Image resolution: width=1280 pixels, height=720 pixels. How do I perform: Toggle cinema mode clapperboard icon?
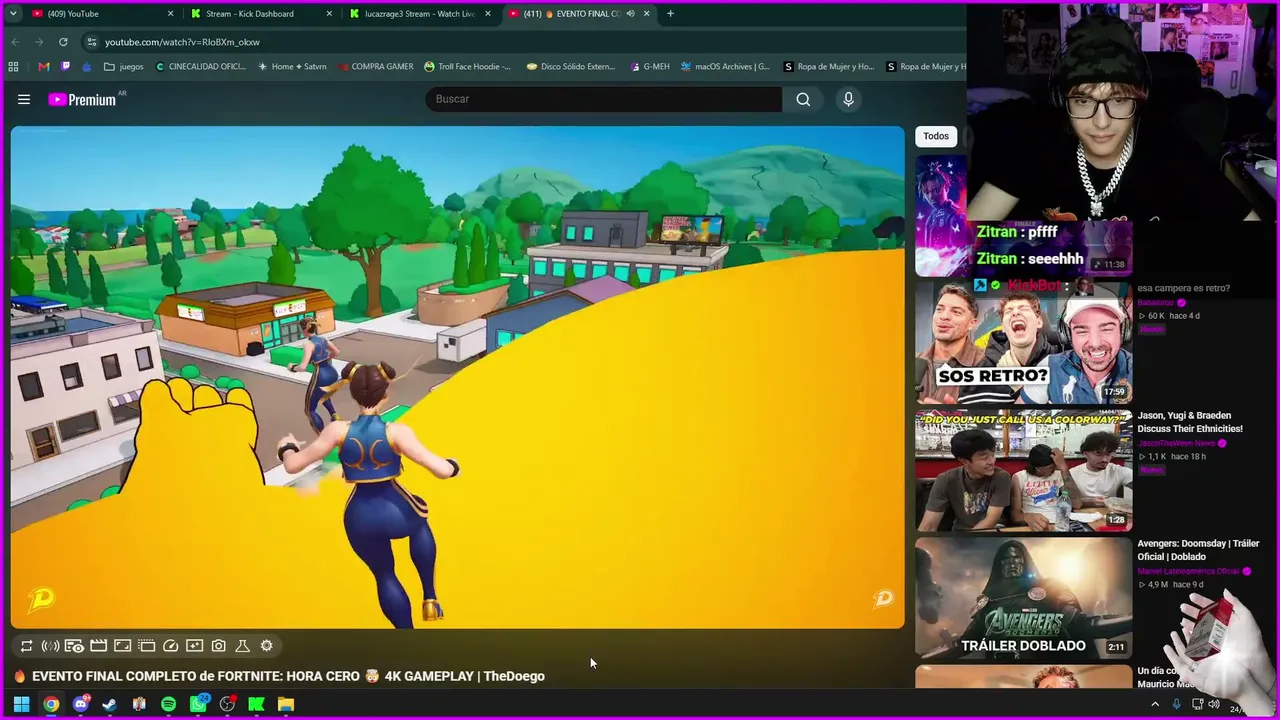[98, 646]
